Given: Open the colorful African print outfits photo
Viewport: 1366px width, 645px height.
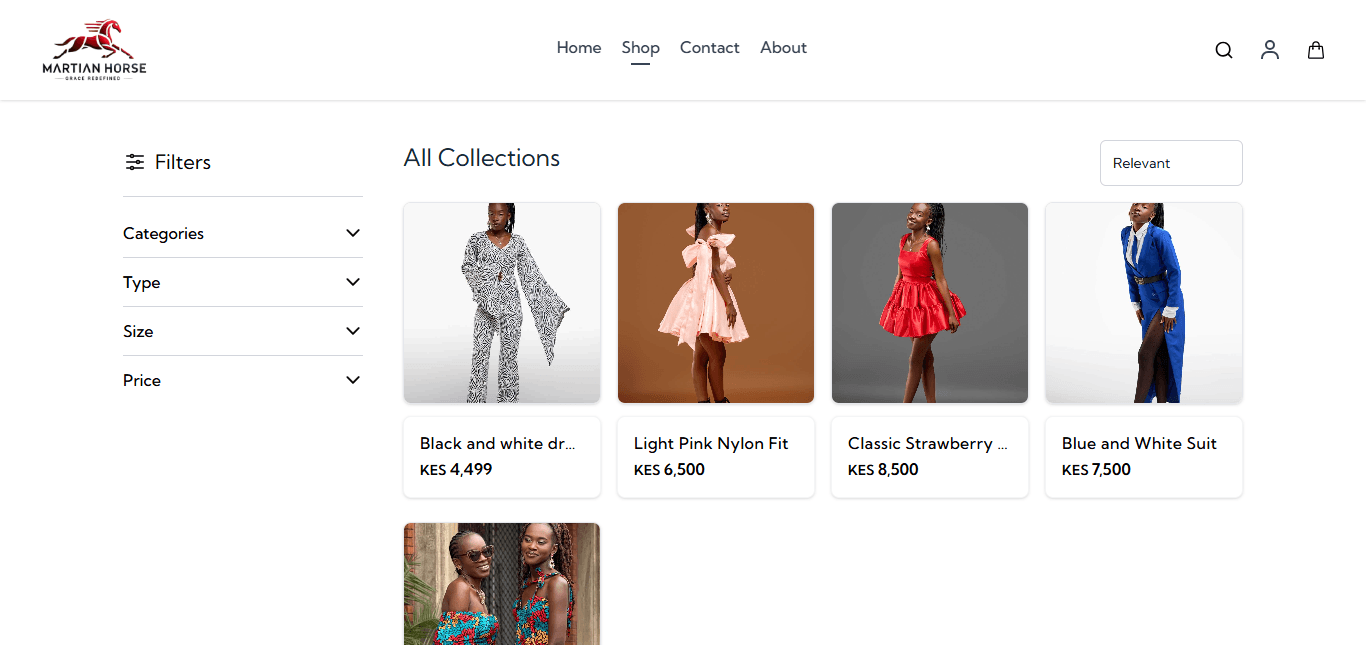Looking at the screenshot, I should click(502, 584).
